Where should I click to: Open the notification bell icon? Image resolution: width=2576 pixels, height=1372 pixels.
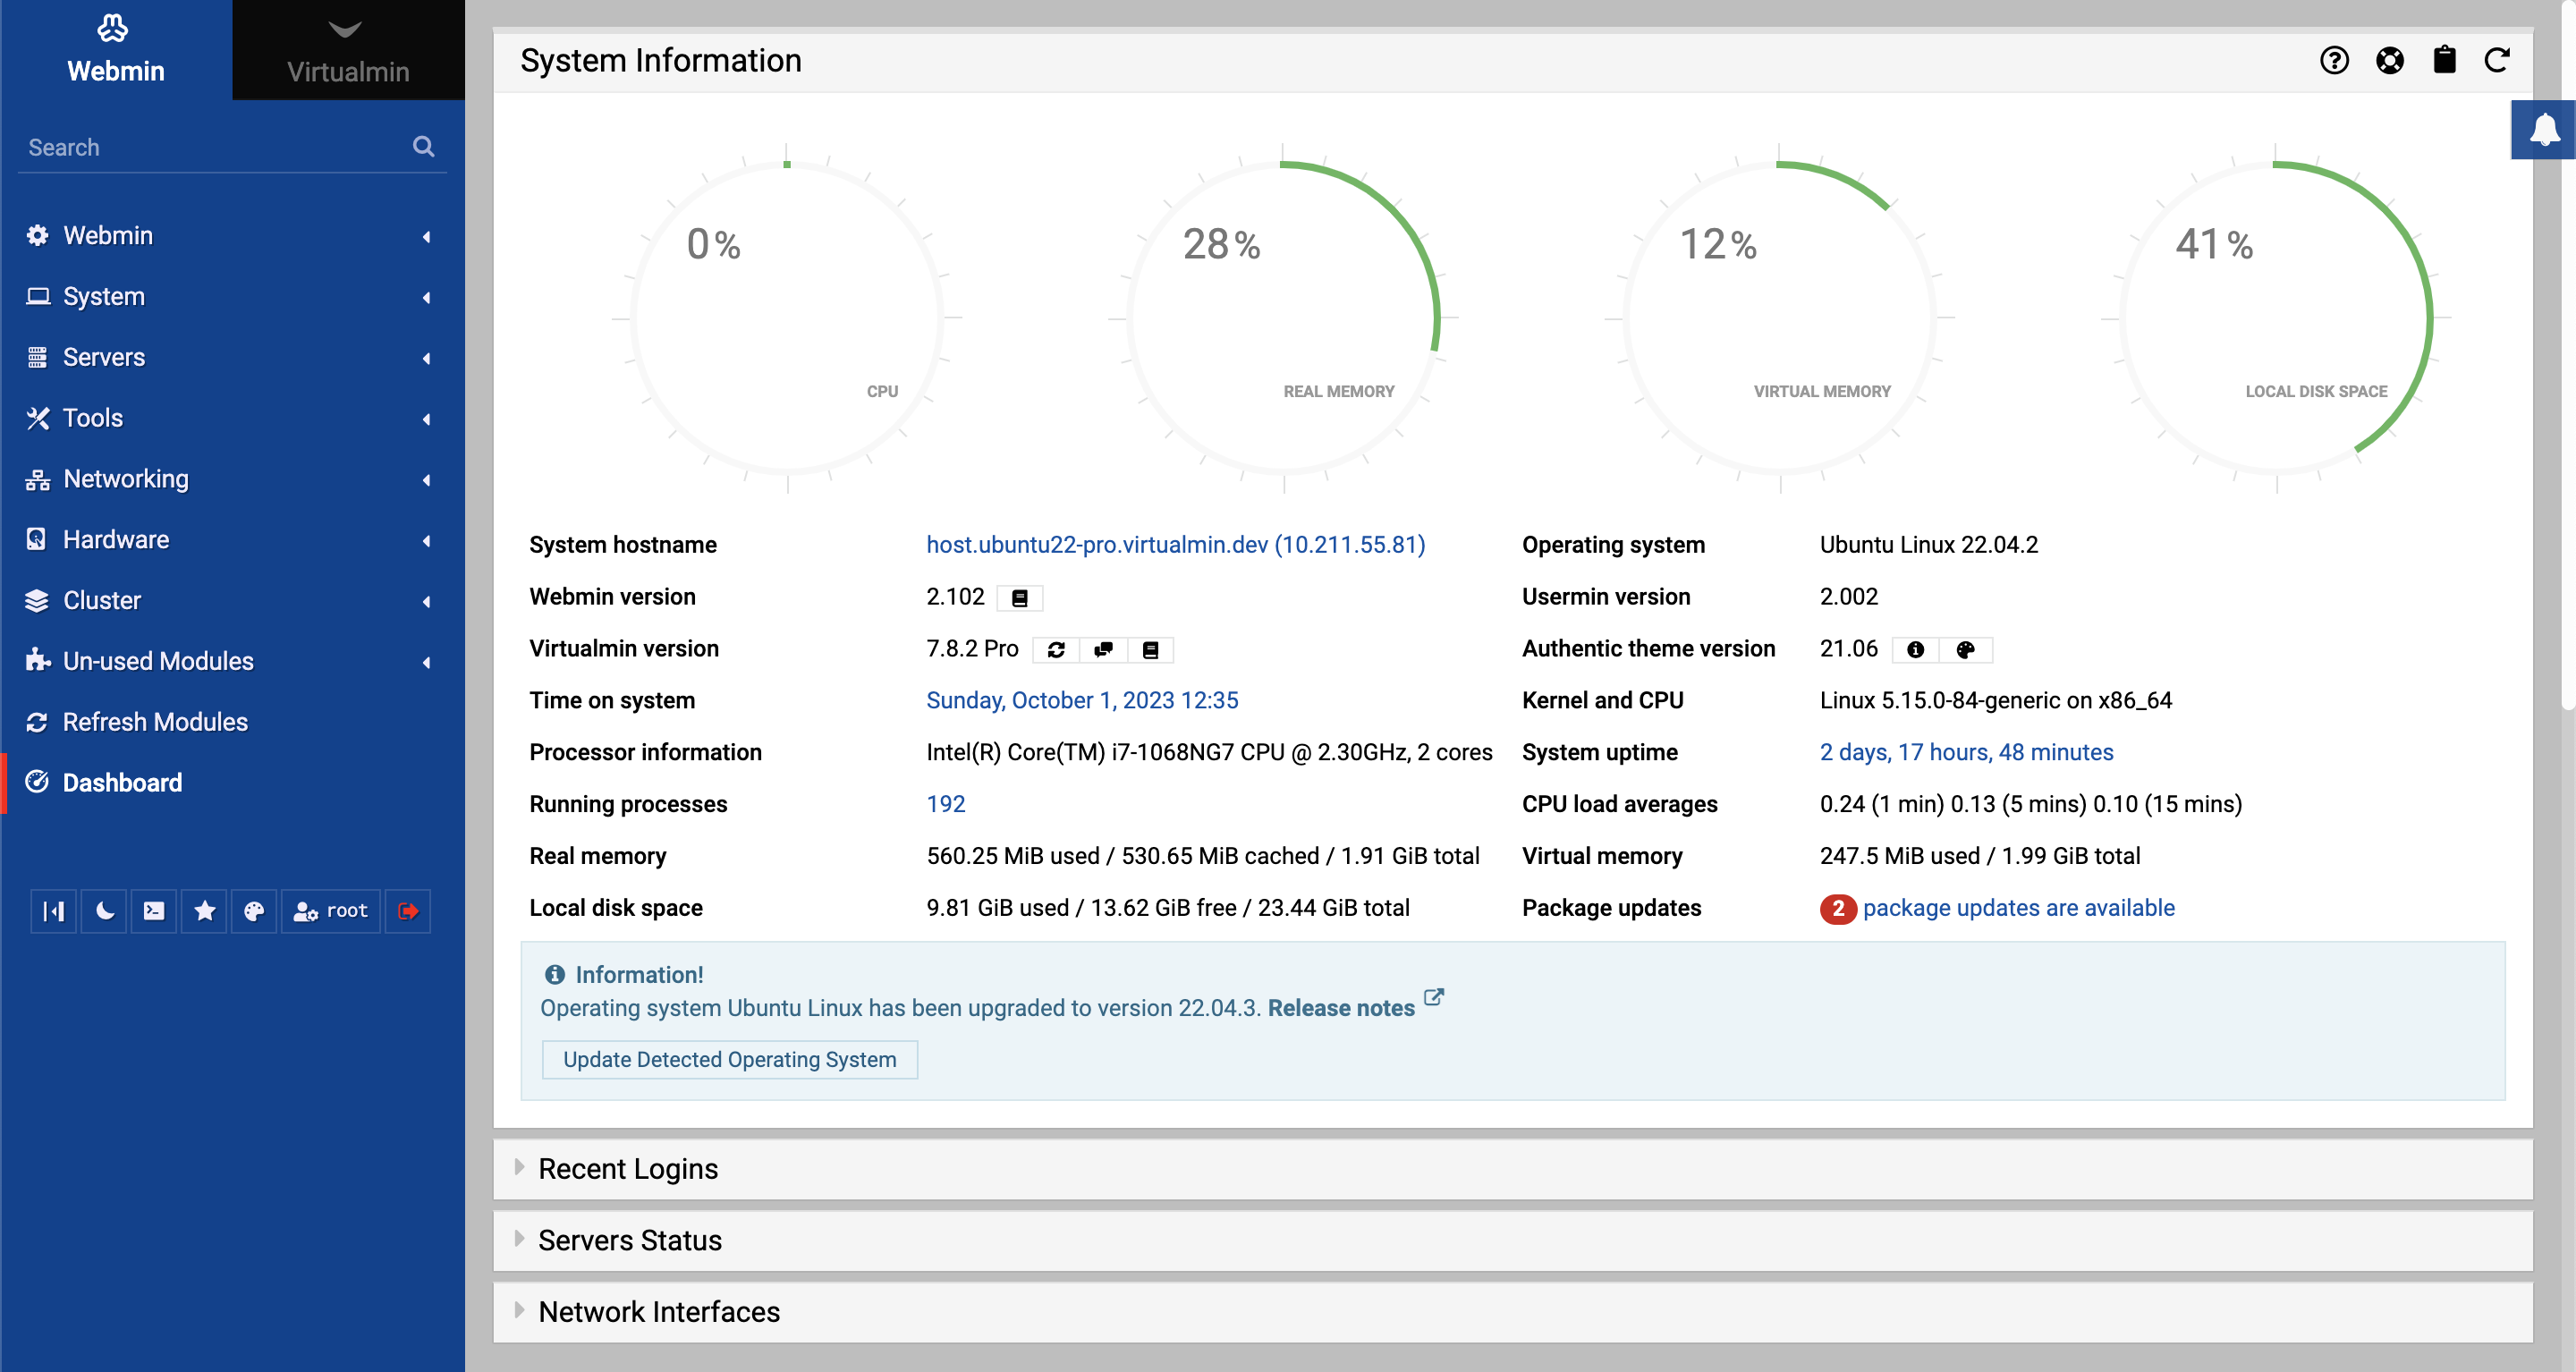point(2544,130)
